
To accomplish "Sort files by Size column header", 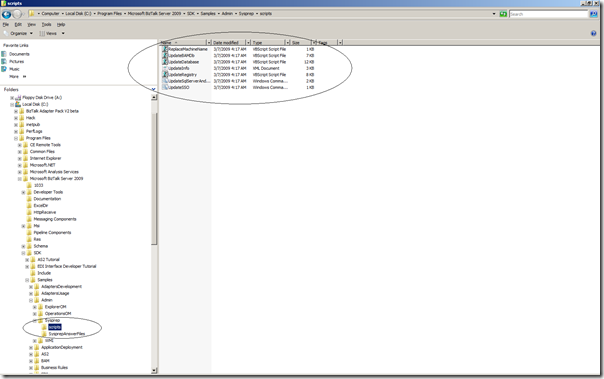I will point(295,42).
